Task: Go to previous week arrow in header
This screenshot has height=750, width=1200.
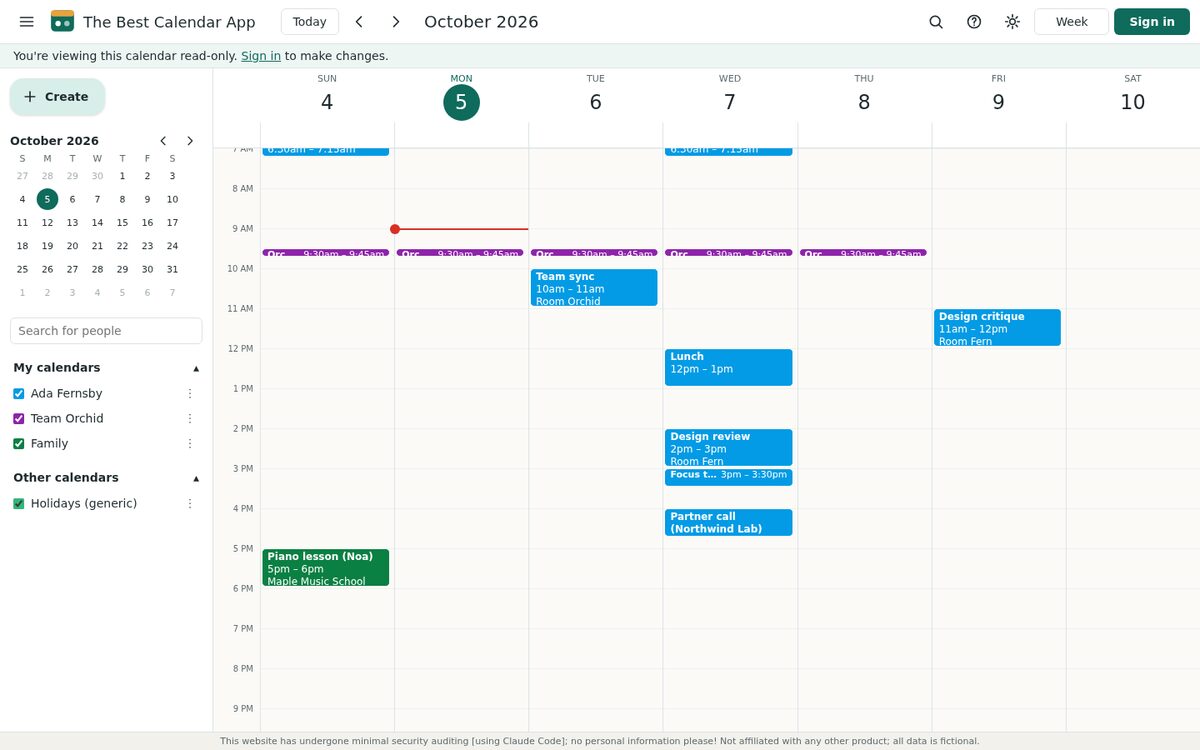Action: click(359, 22)
